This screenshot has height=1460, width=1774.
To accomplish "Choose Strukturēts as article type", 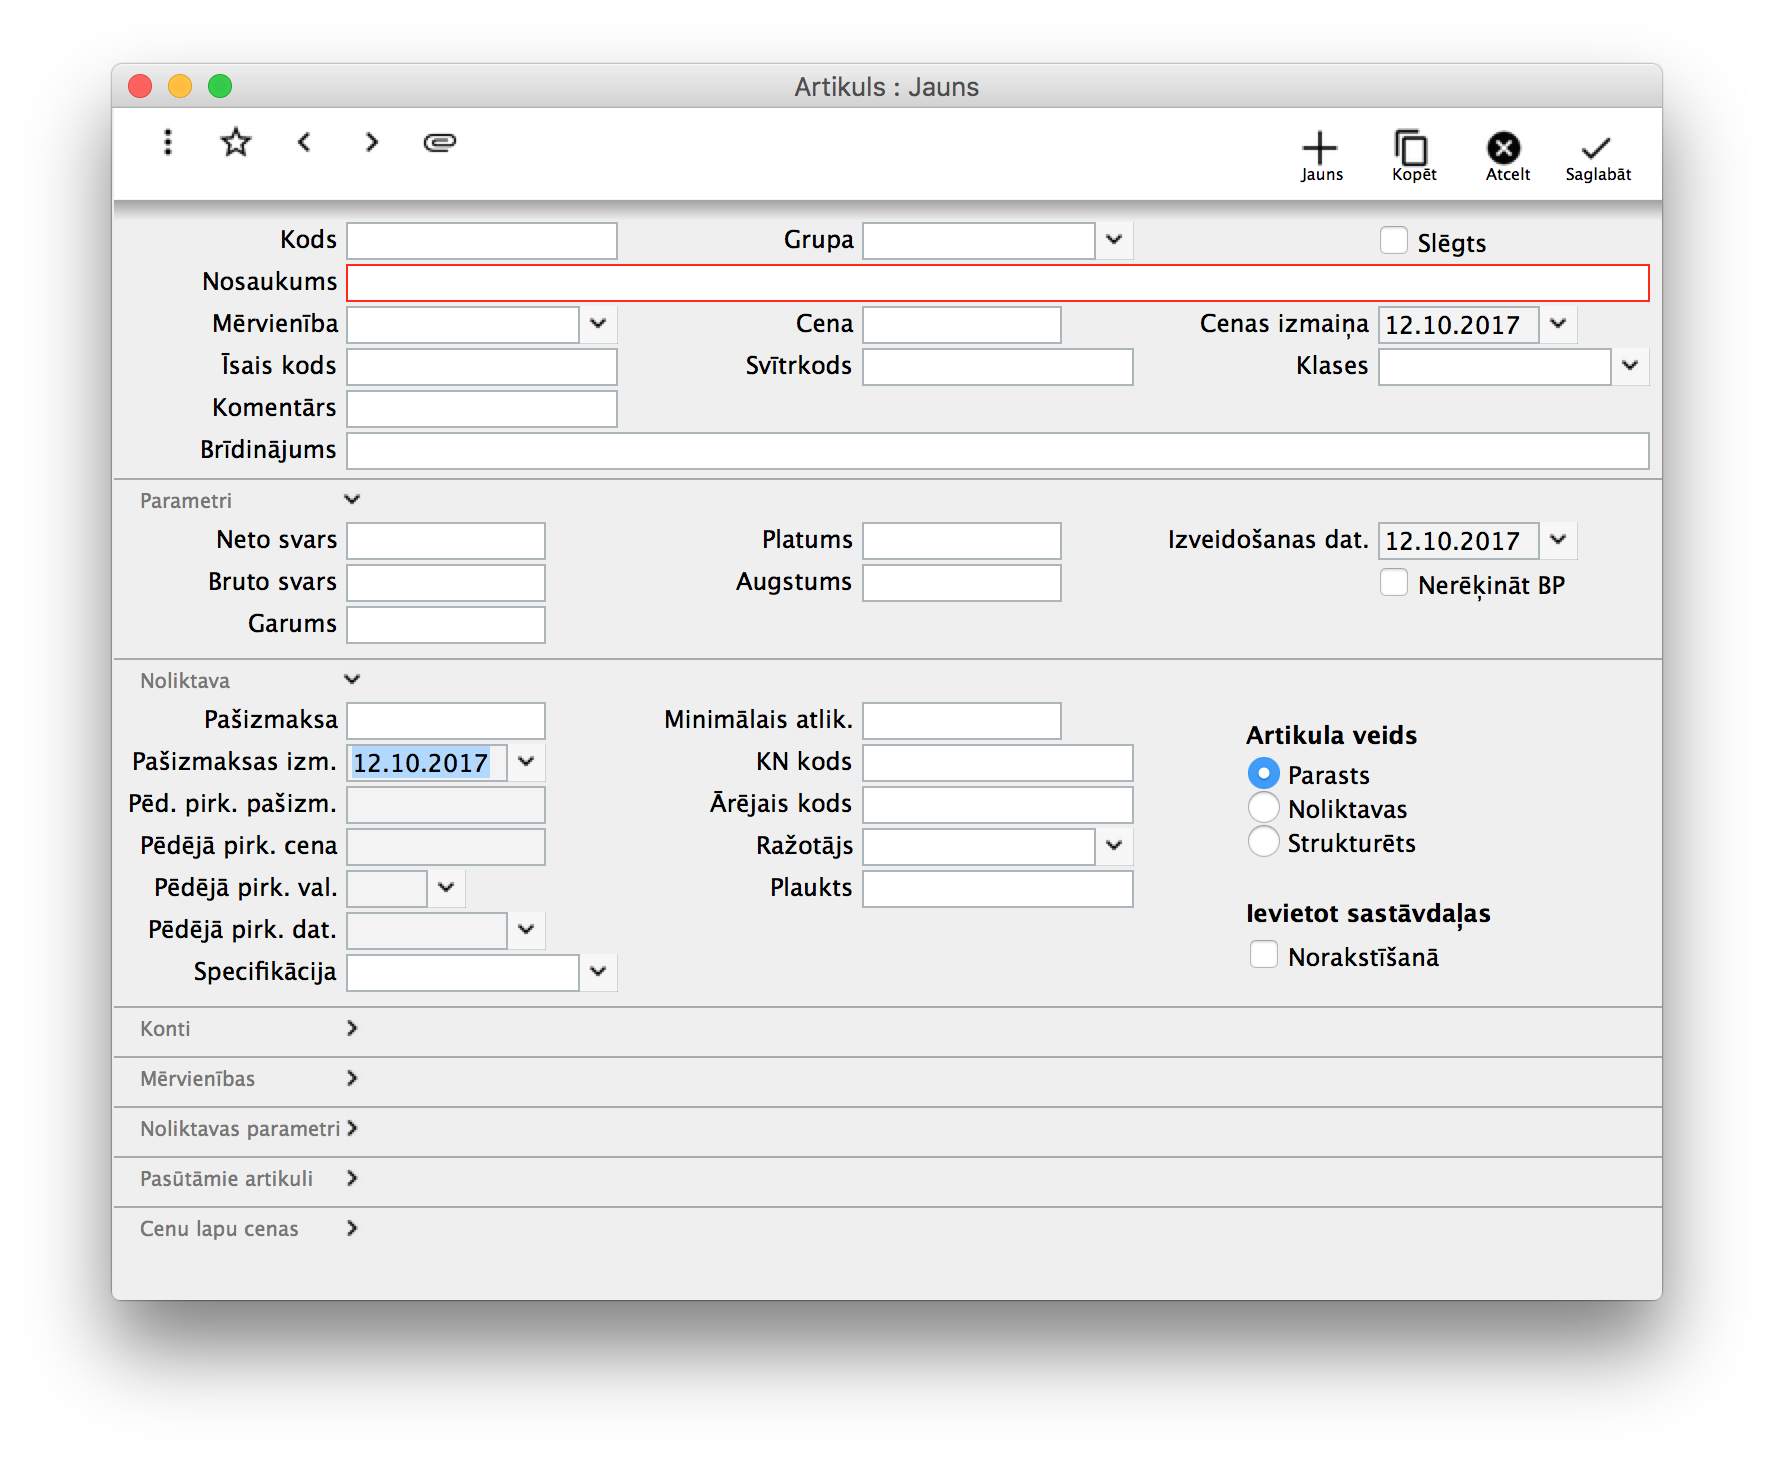I will click(1264, 842).
